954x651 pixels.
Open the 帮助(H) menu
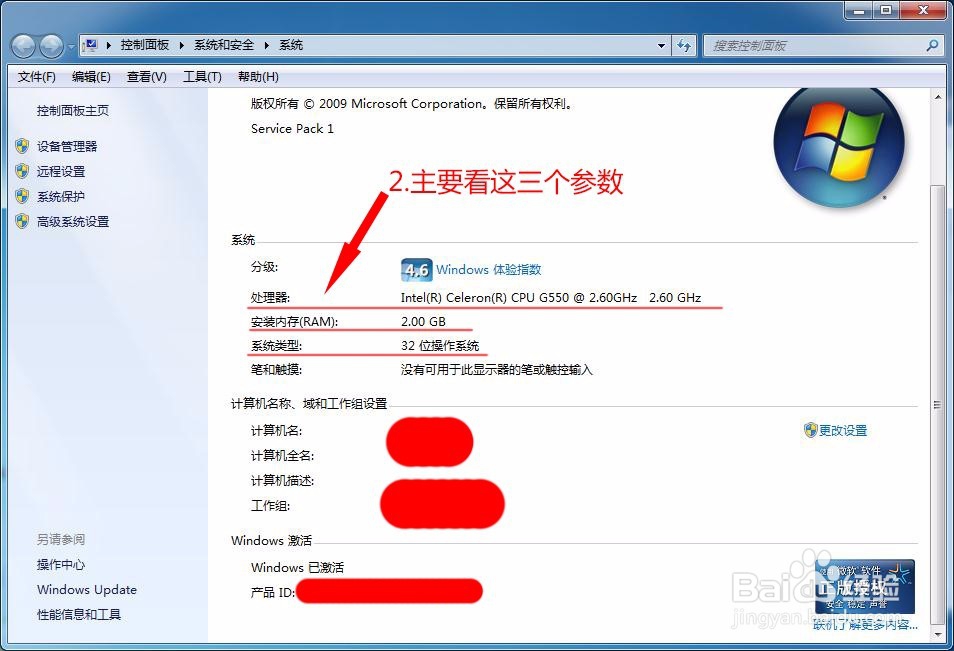[259, 77]
